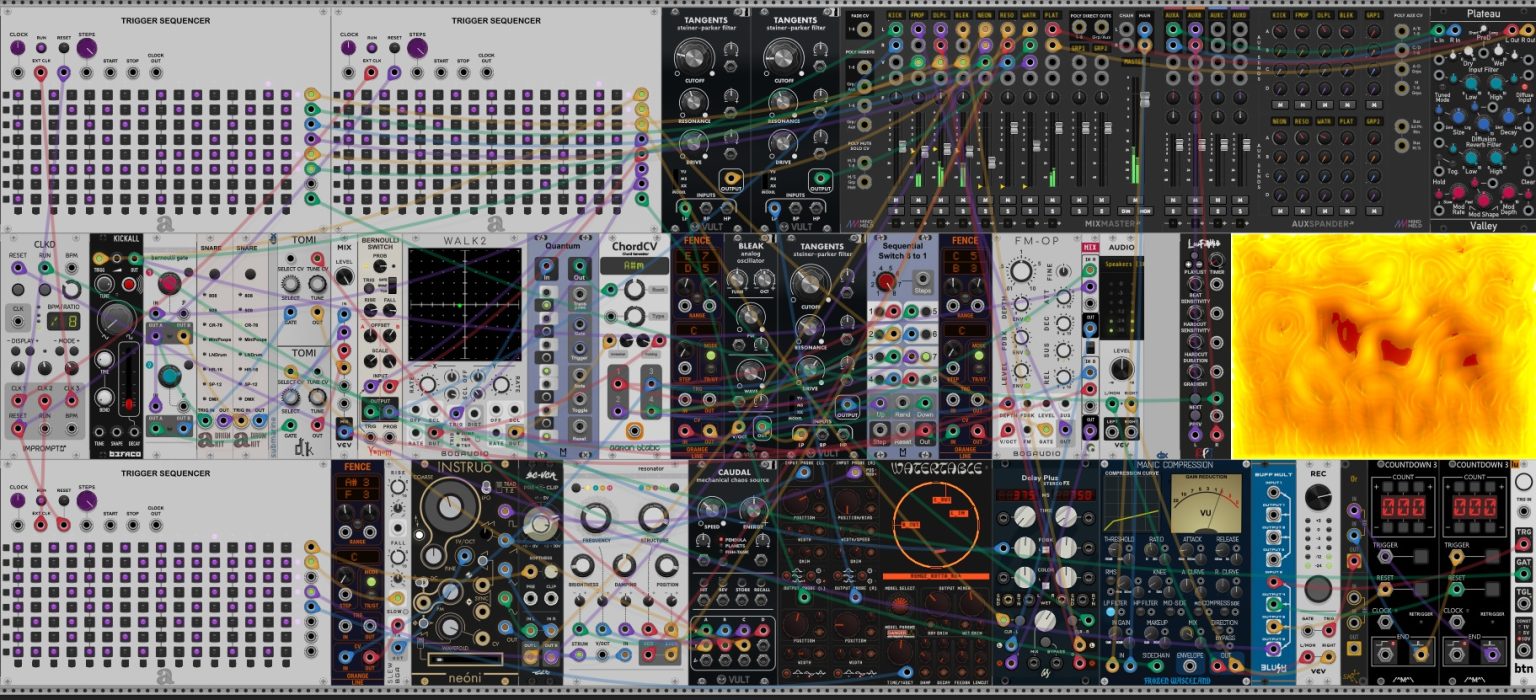Screen dimensions: 1536x700
Task: Select CLOCK OUT jack on second top Trigger Sequencer
Action: click(485, 73)
